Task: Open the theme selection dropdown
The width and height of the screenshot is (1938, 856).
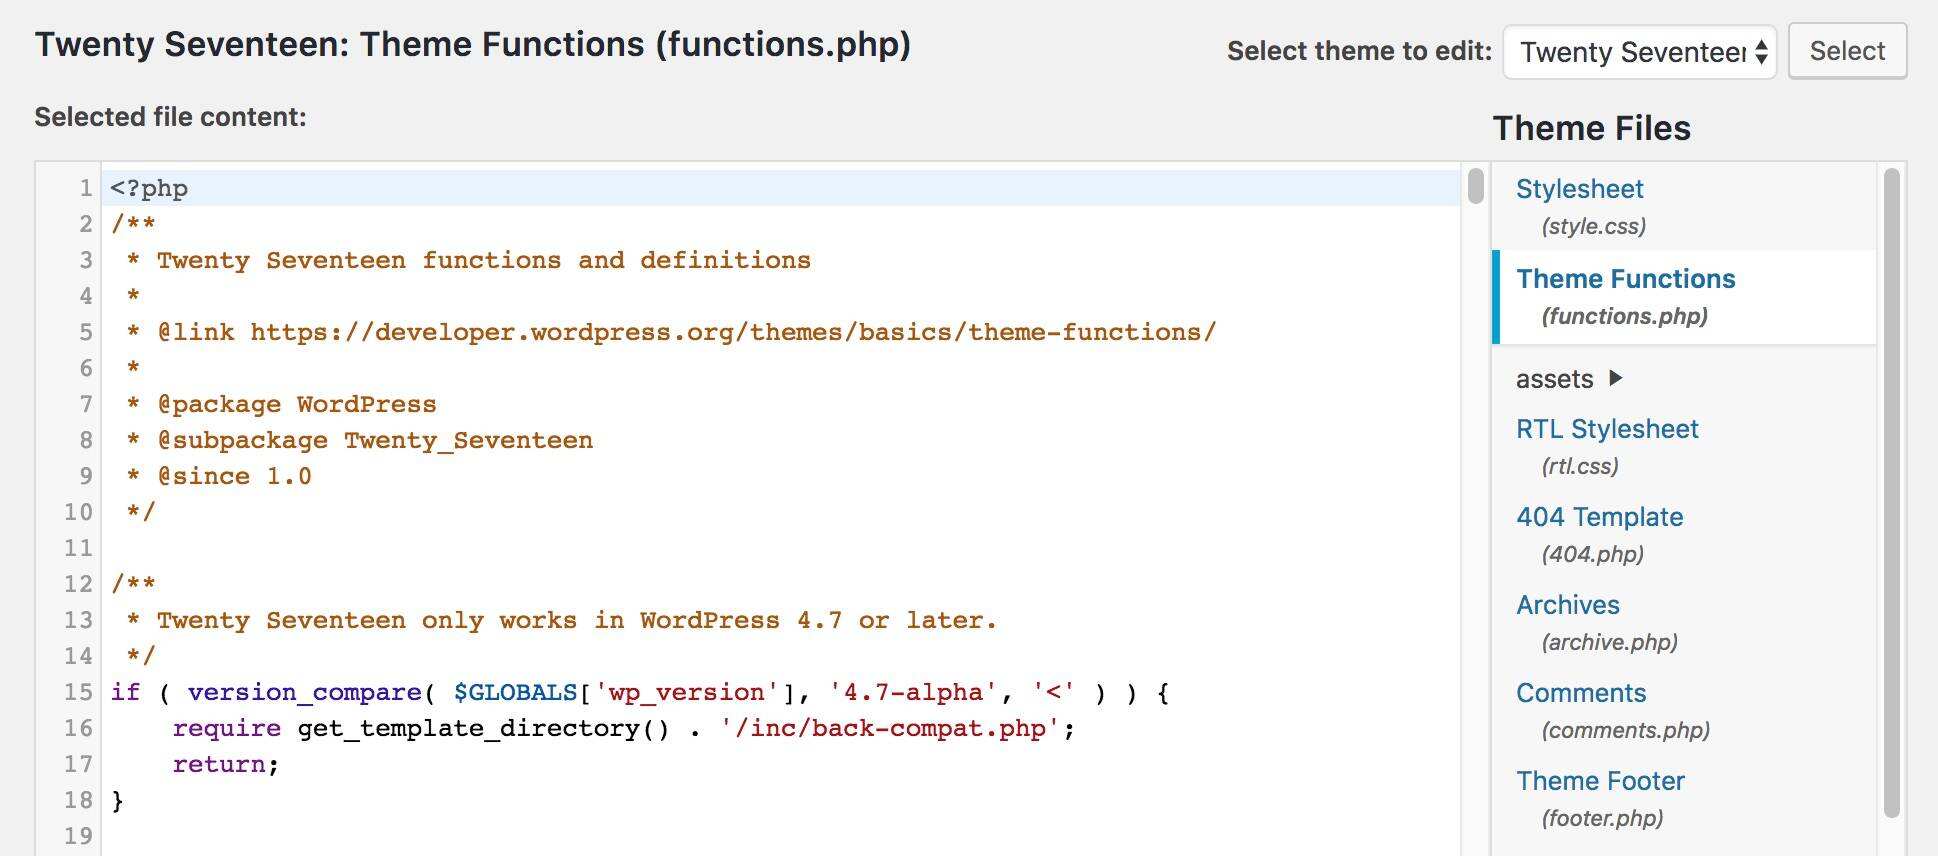Action: click(x=1639, y=52)
